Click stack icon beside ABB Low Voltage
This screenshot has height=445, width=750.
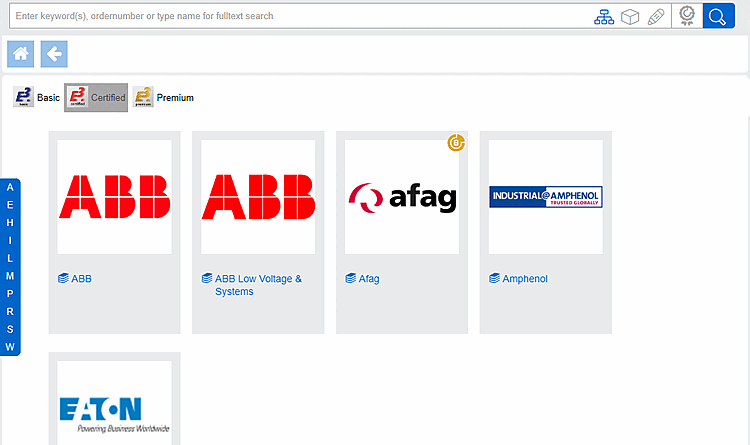click(207, 278)
